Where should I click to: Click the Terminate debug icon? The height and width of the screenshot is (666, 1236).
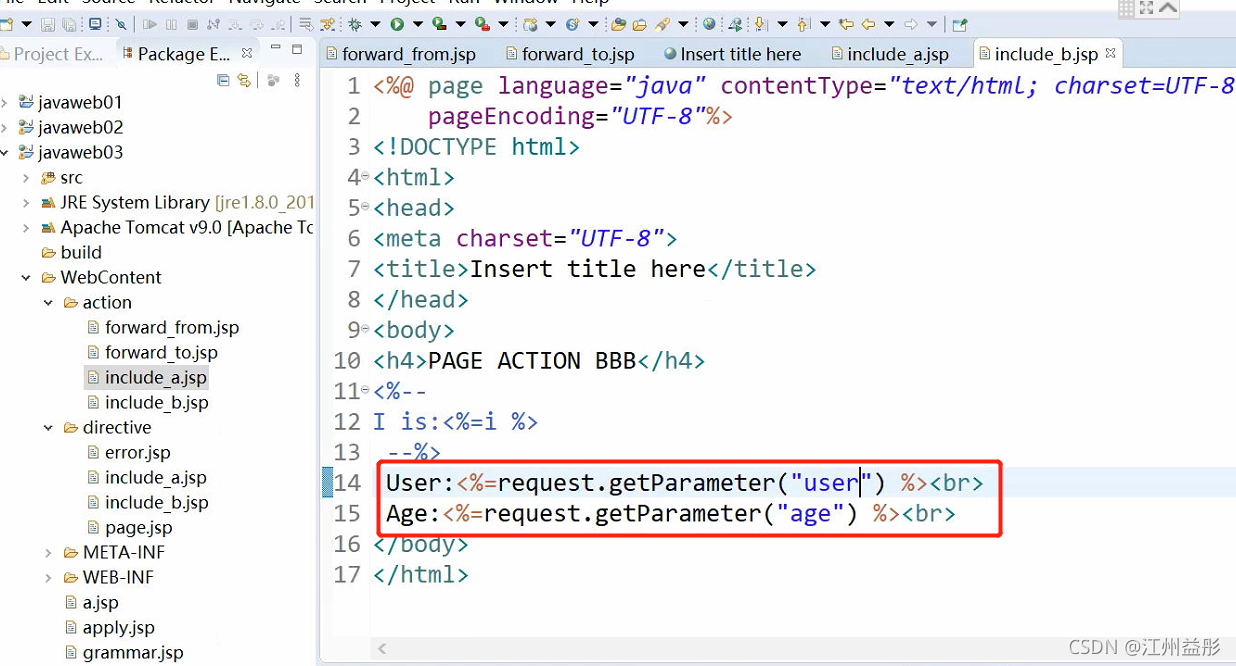[192, 24]
